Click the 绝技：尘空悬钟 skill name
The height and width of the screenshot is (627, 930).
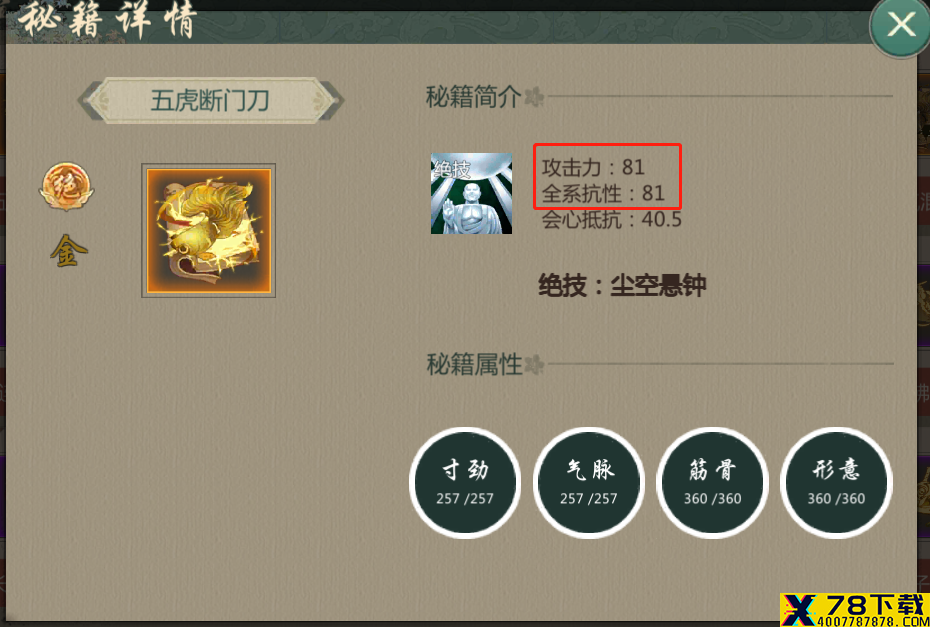(x=622, y=286)
